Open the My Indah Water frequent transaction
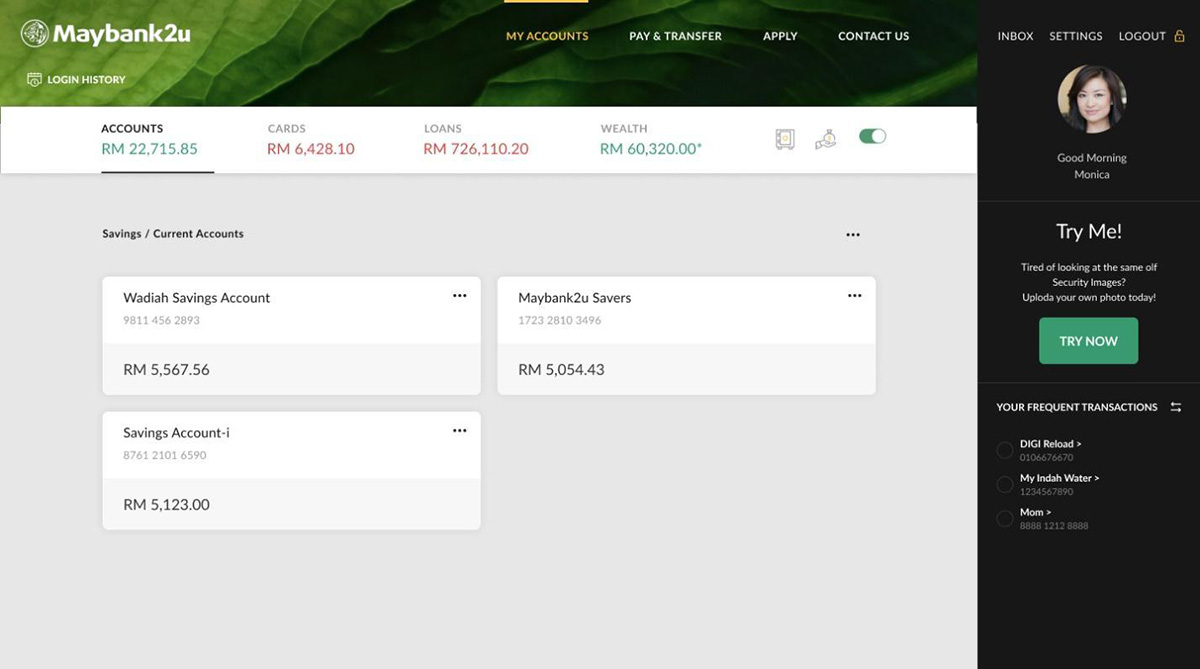The image size is (1200, 669). pos(1060,478)
